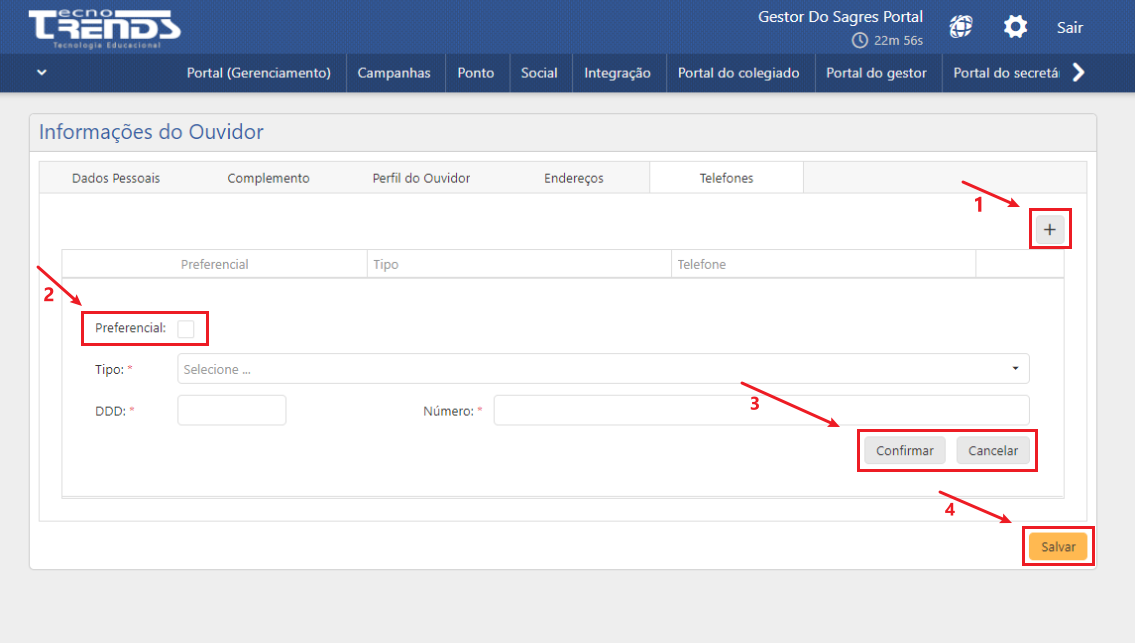1135x643 pixels.
Task: Go to the Endereços tab
Action: [573, 178]
